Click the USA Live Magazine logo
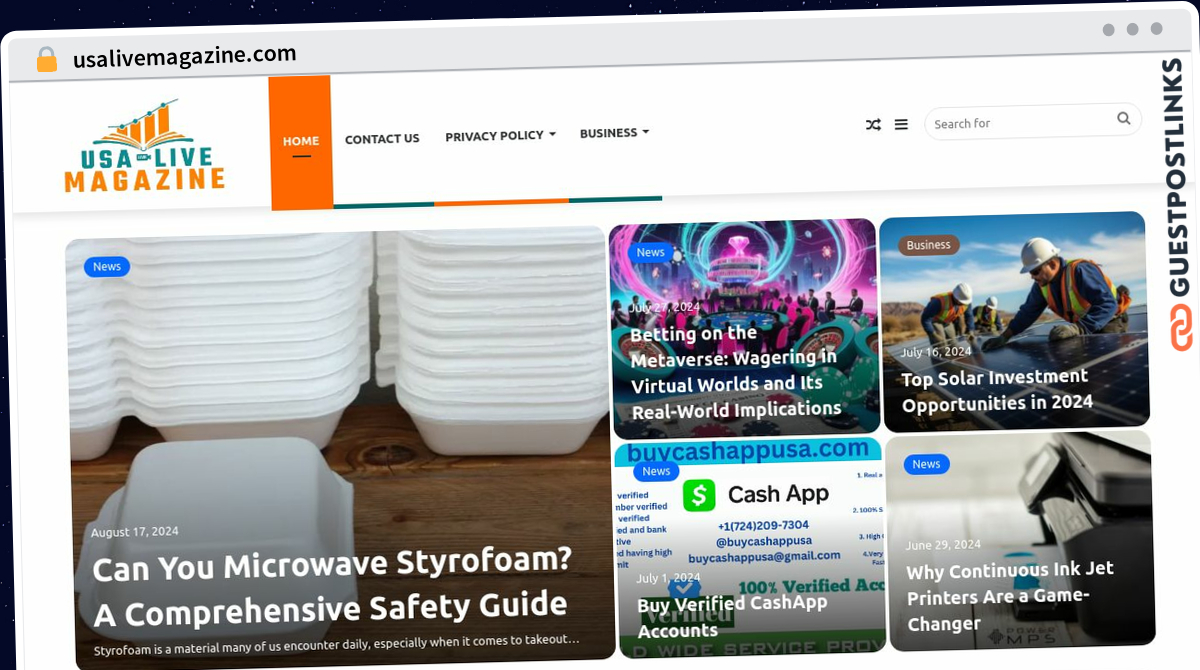1200x670 pixels. (144, 147)
